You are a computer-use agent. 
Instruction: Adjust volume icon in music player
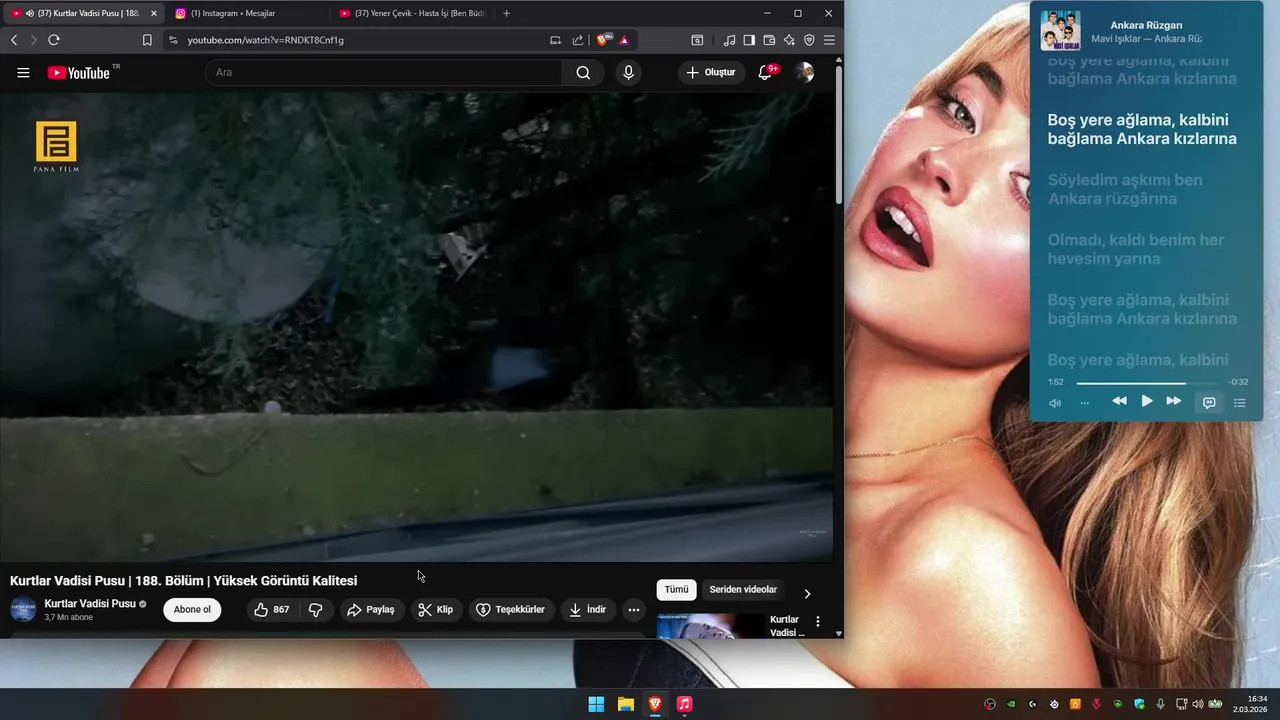click(1055, 403)
